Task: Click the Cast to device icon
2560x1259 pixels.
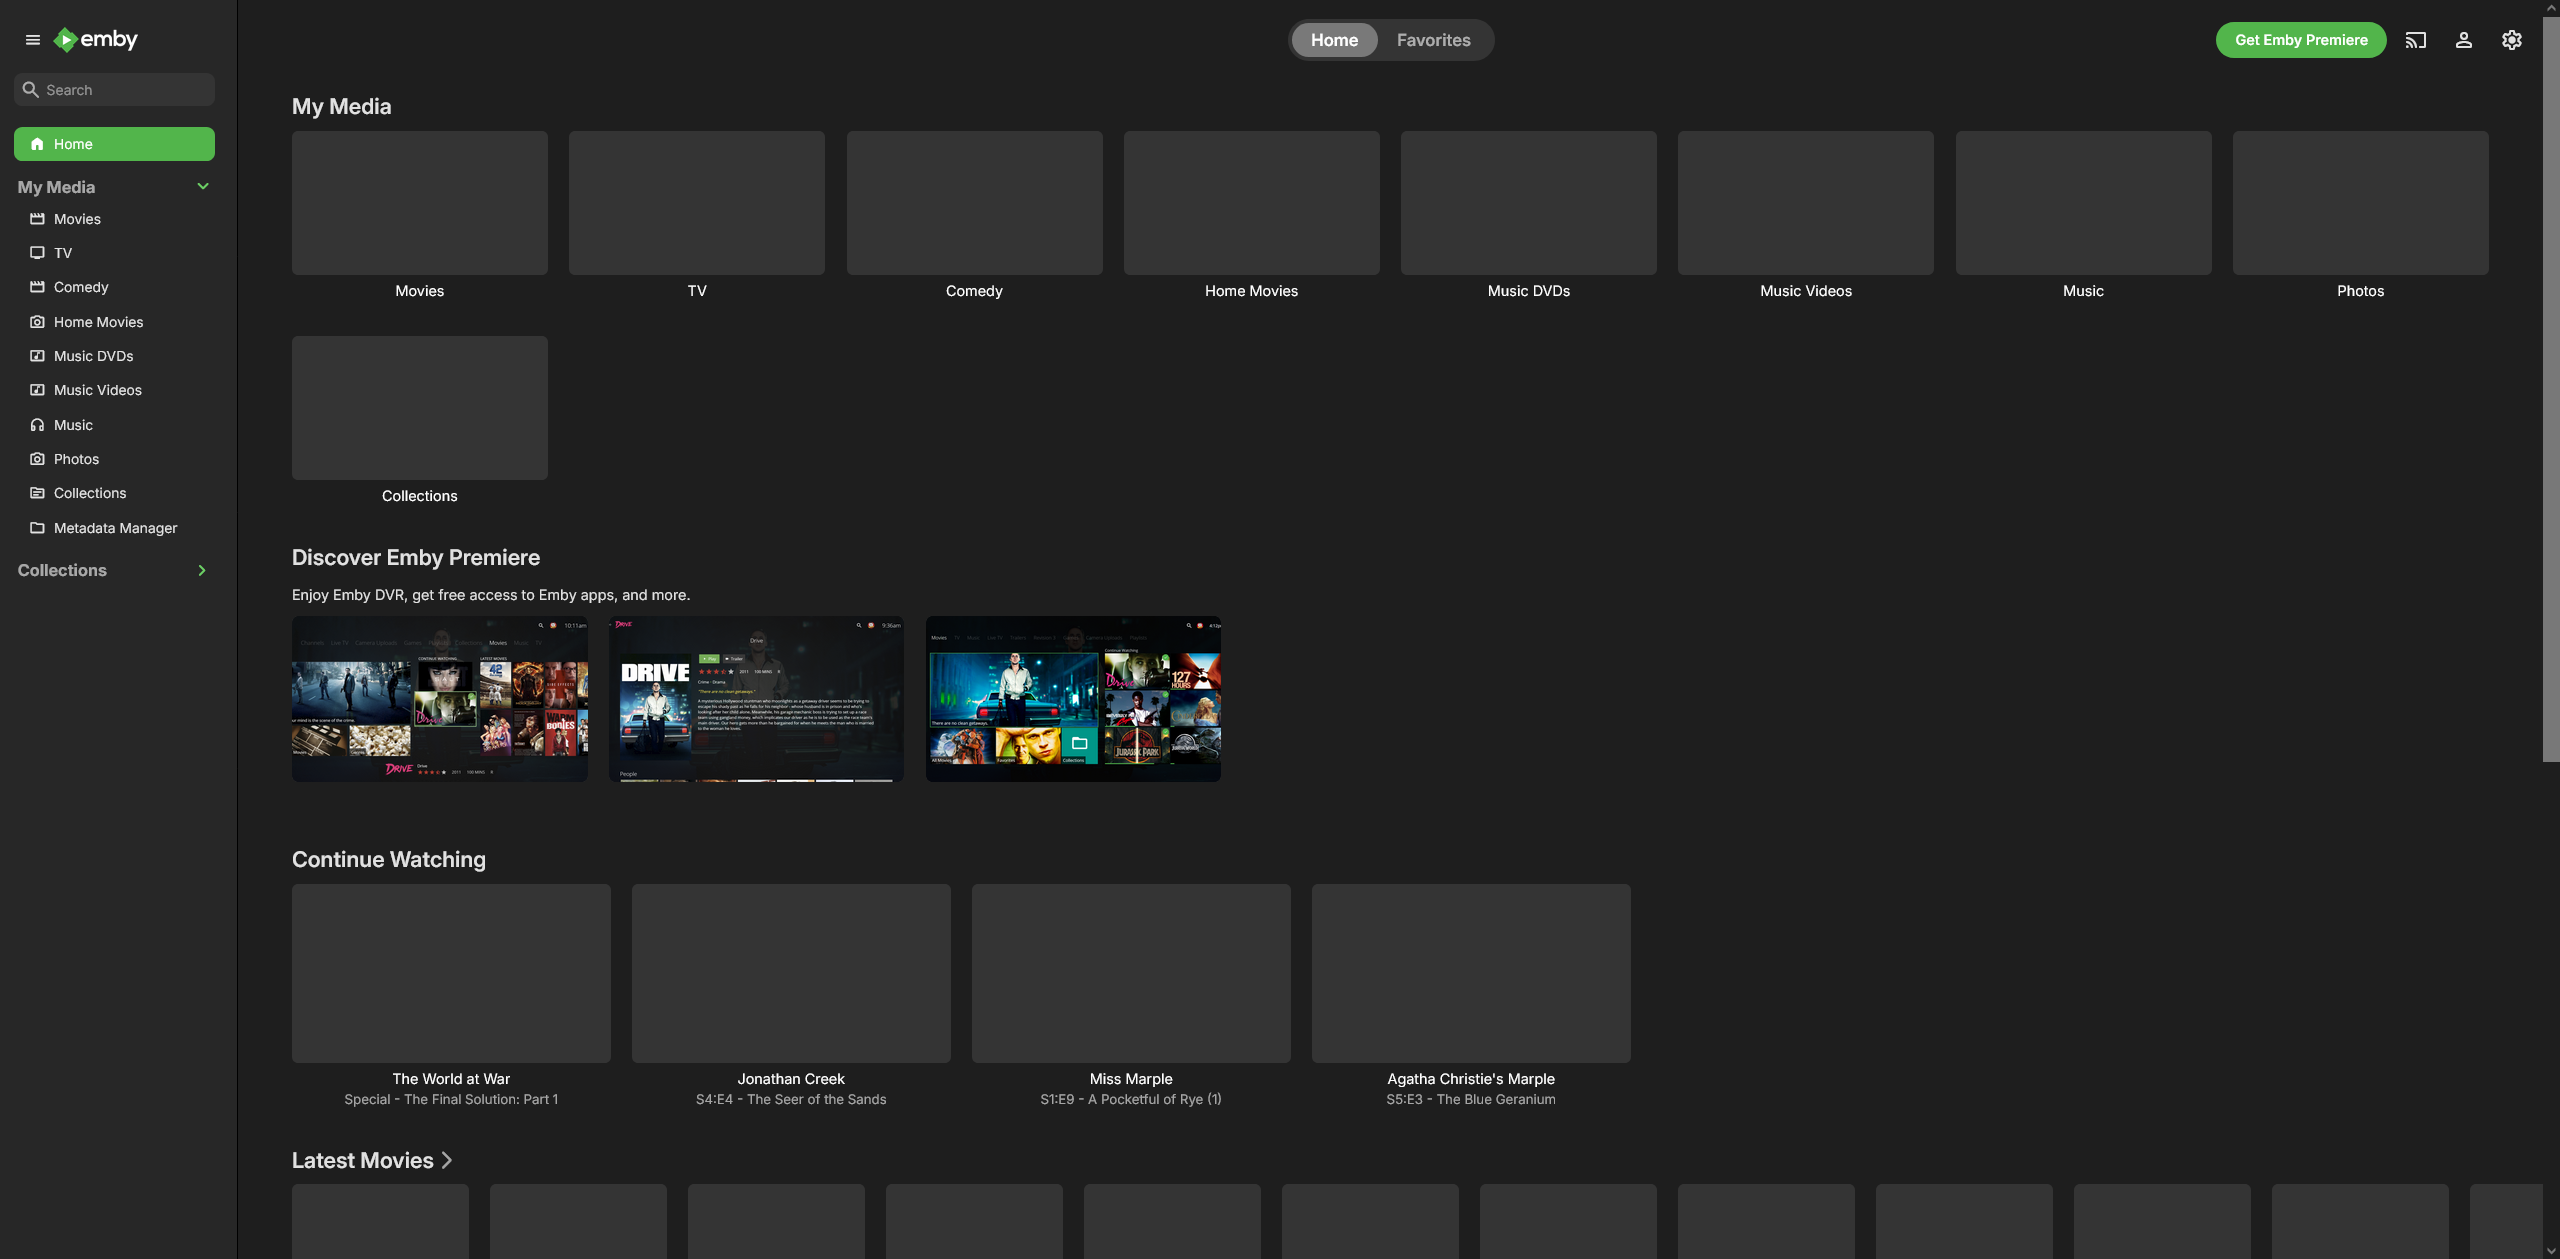Action: click(x=2415, y=39)
